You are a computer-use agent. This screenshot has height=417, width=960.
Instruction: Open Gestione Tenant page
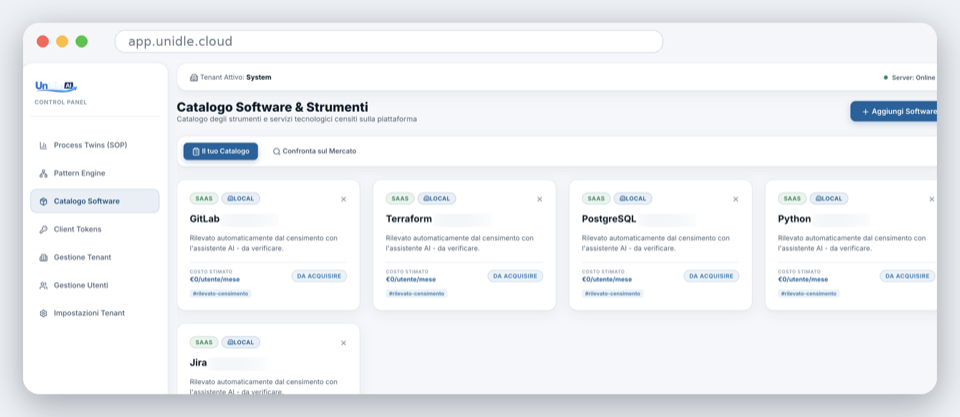(x=95, y=257)
